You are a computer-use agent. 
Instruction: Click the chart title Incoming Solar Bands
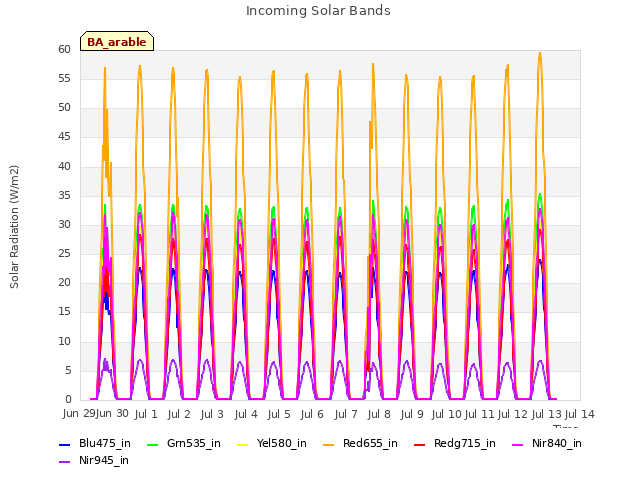click(x=318, y=11)
